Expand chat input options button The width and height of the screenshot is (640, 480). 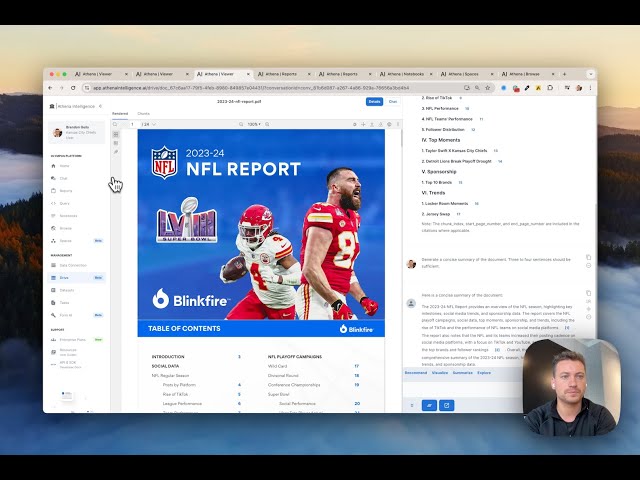(x=412, y=405)
